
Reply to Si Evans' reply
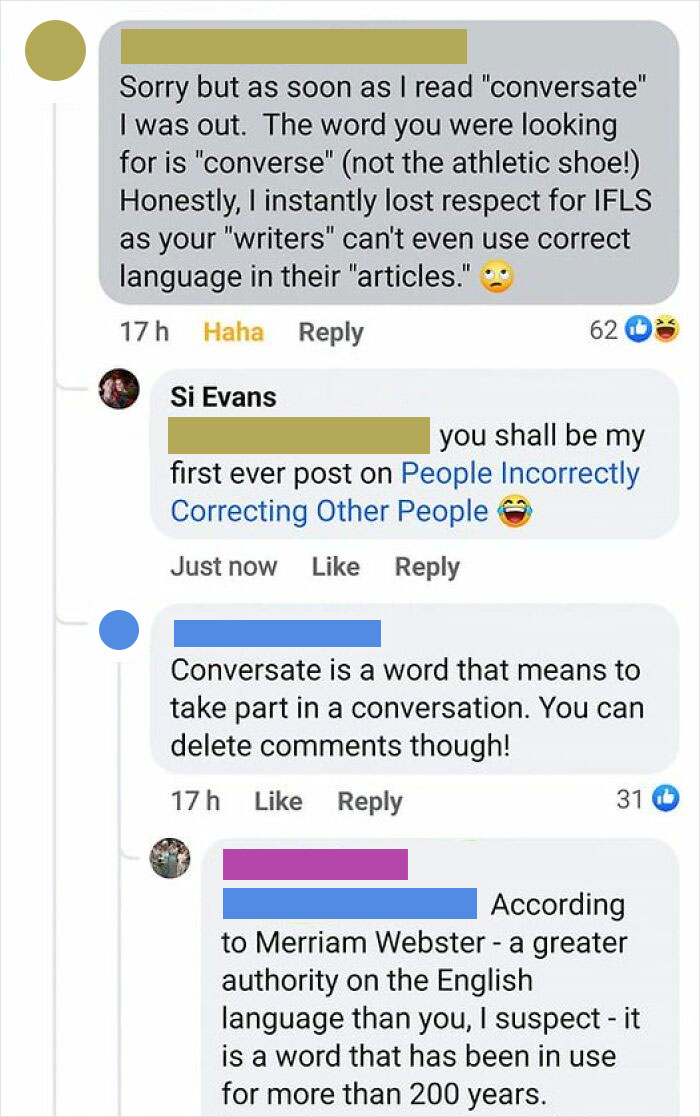point(426,566)
